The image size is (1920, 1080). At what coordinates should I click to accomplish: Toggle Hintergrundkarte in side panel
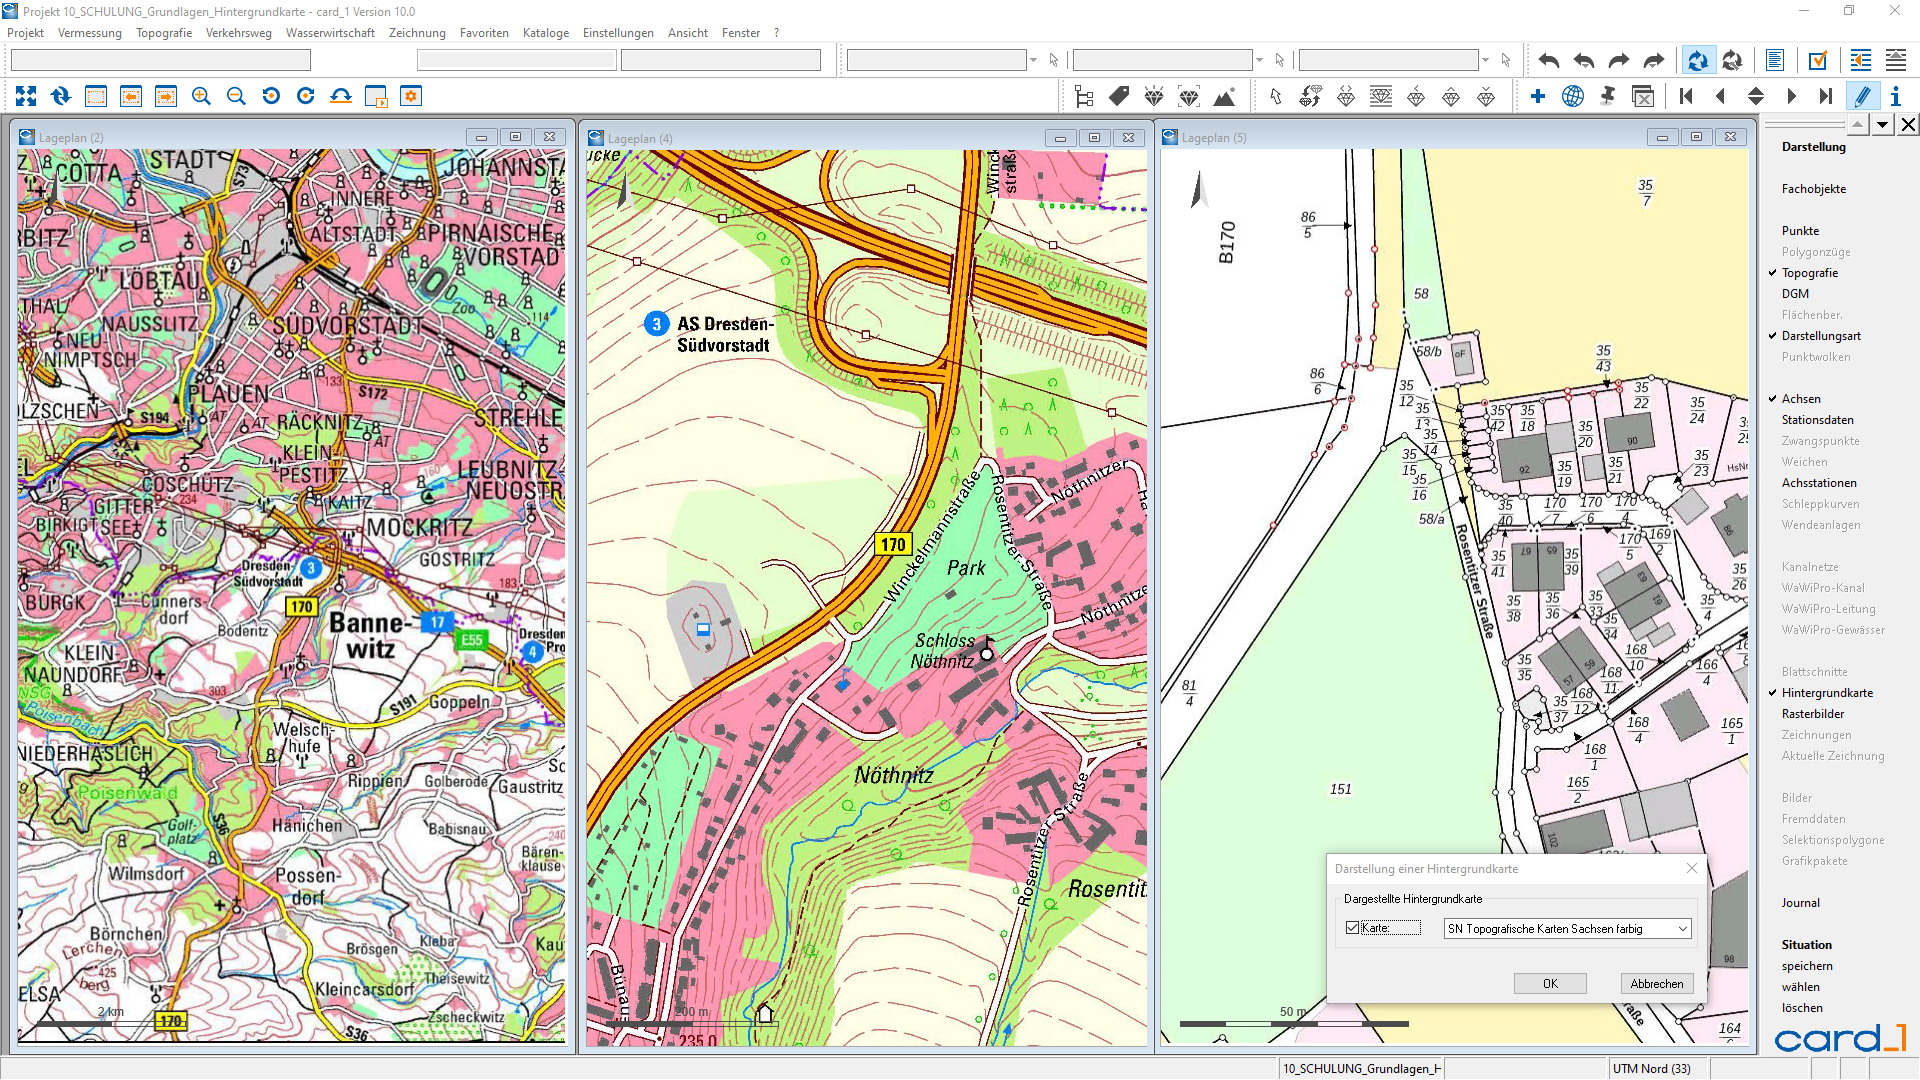coord(1827,693)
